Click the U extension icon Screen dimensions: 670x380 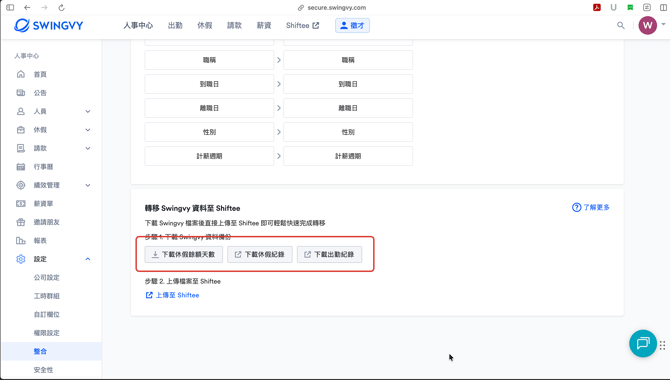click(x=614, y=7)
